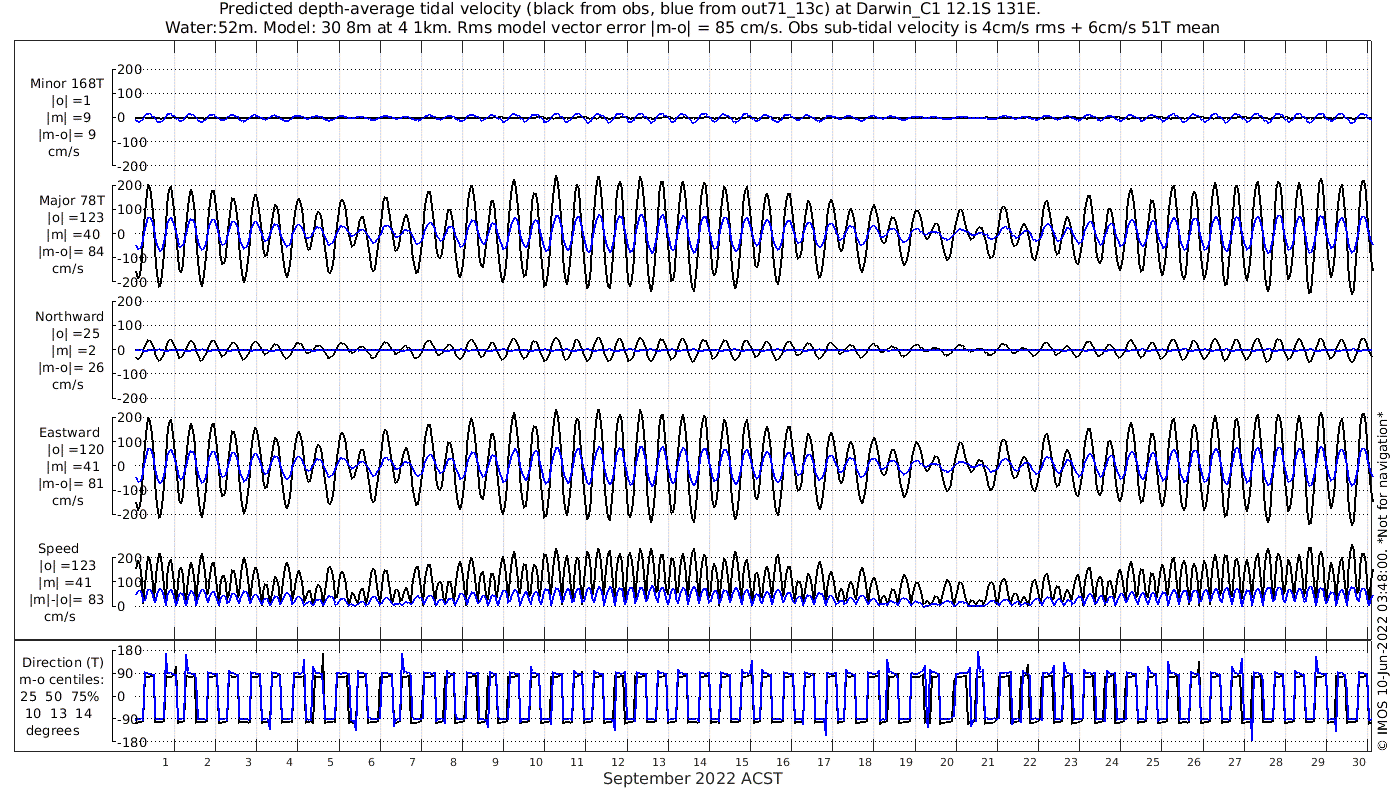The image size is (1400, 800).
Task: Click "|m| =41" under Speed
Action: coord(65,582)
